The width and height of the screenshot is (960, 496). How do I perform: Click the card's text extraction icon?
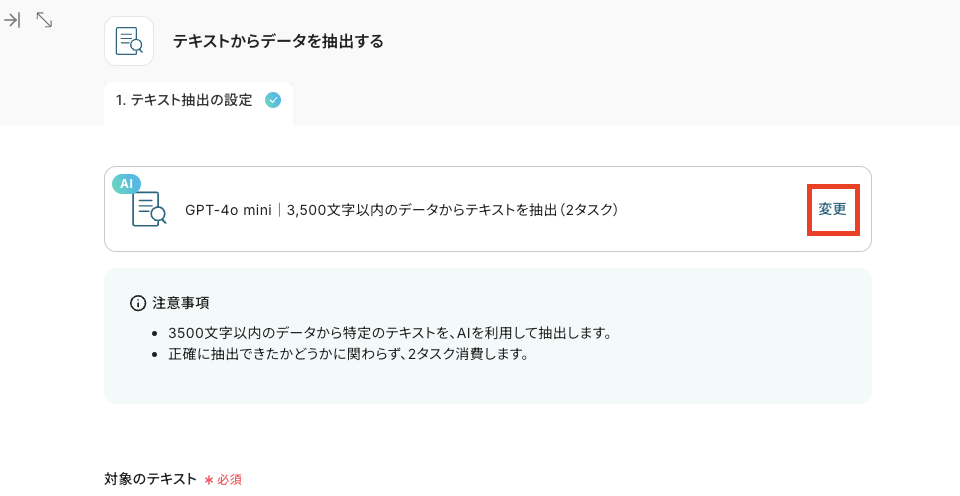point(149,209)
